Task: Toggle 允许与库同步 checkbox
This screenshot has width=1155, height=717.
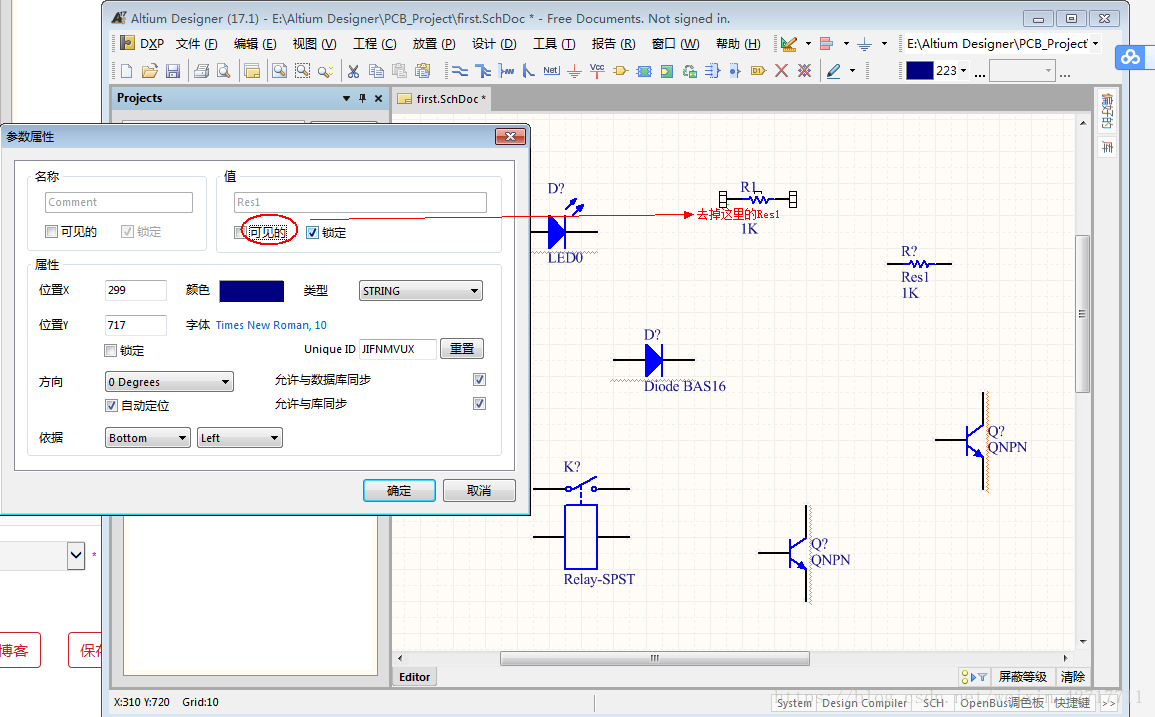Action: click(480, 403)
